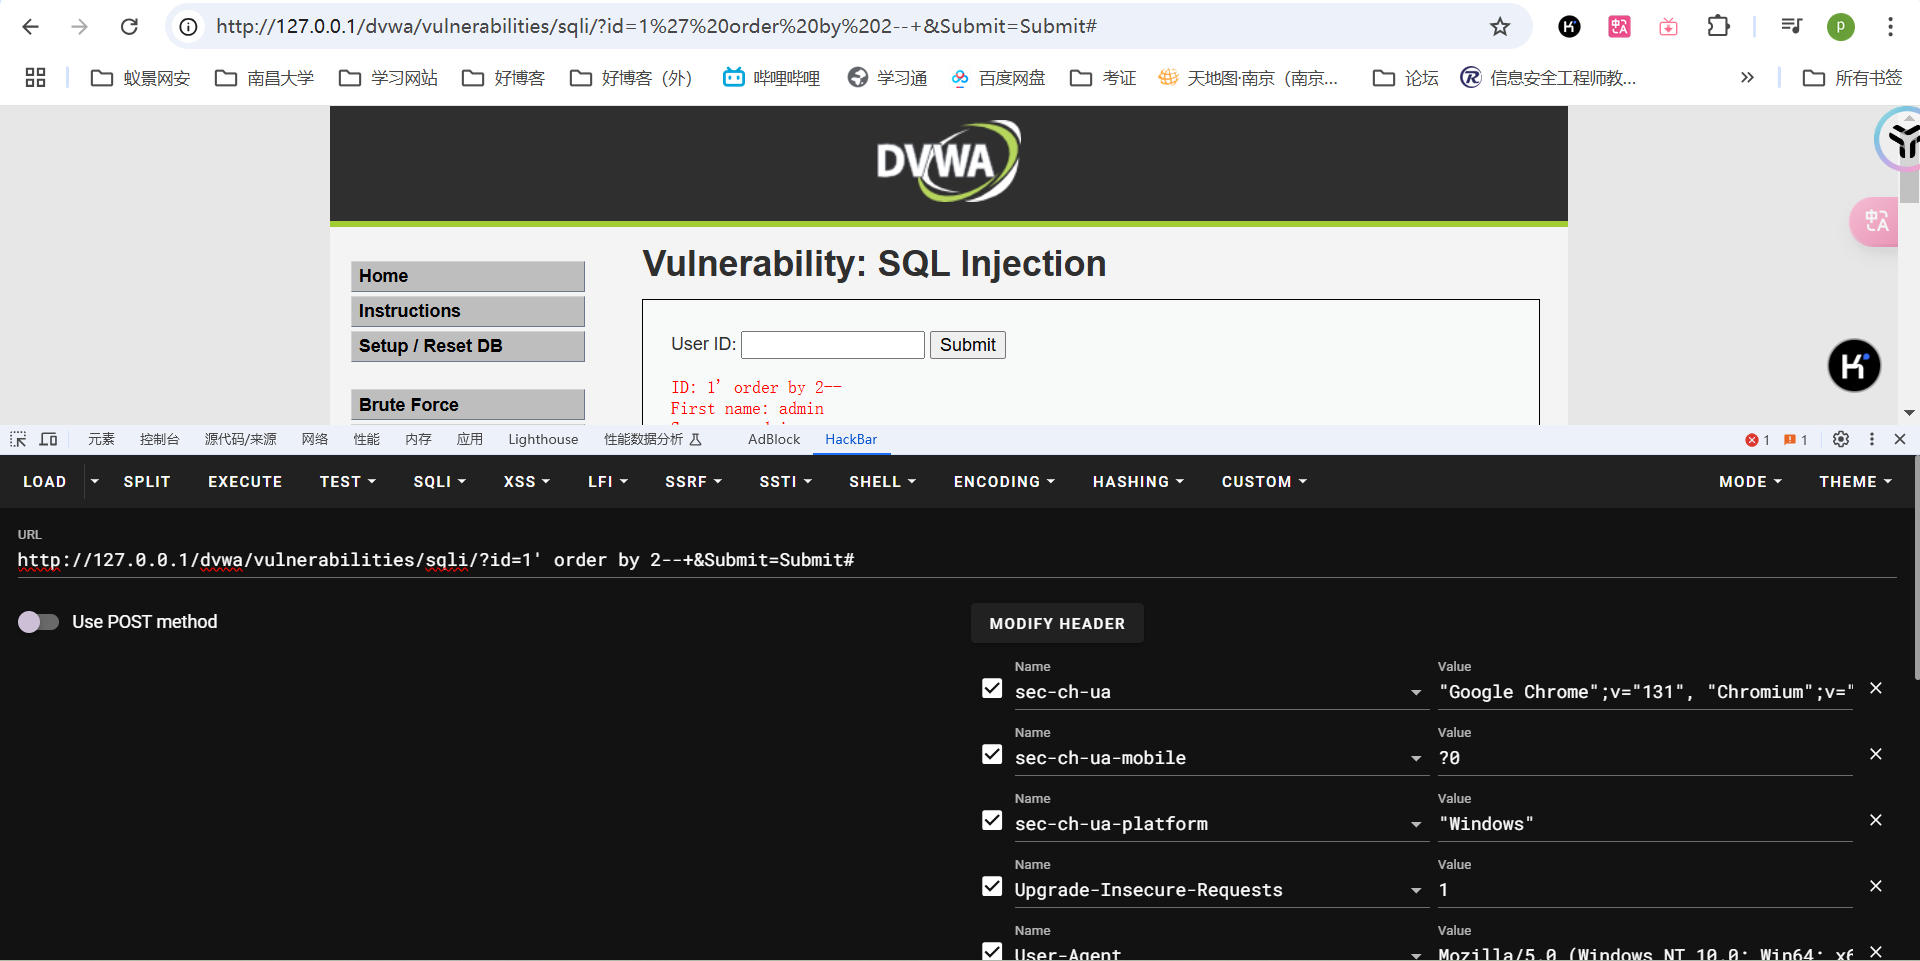This screenshot has width=1920, height=961.
Task: Click the HackBar URL text field
Action: point(956,560)
